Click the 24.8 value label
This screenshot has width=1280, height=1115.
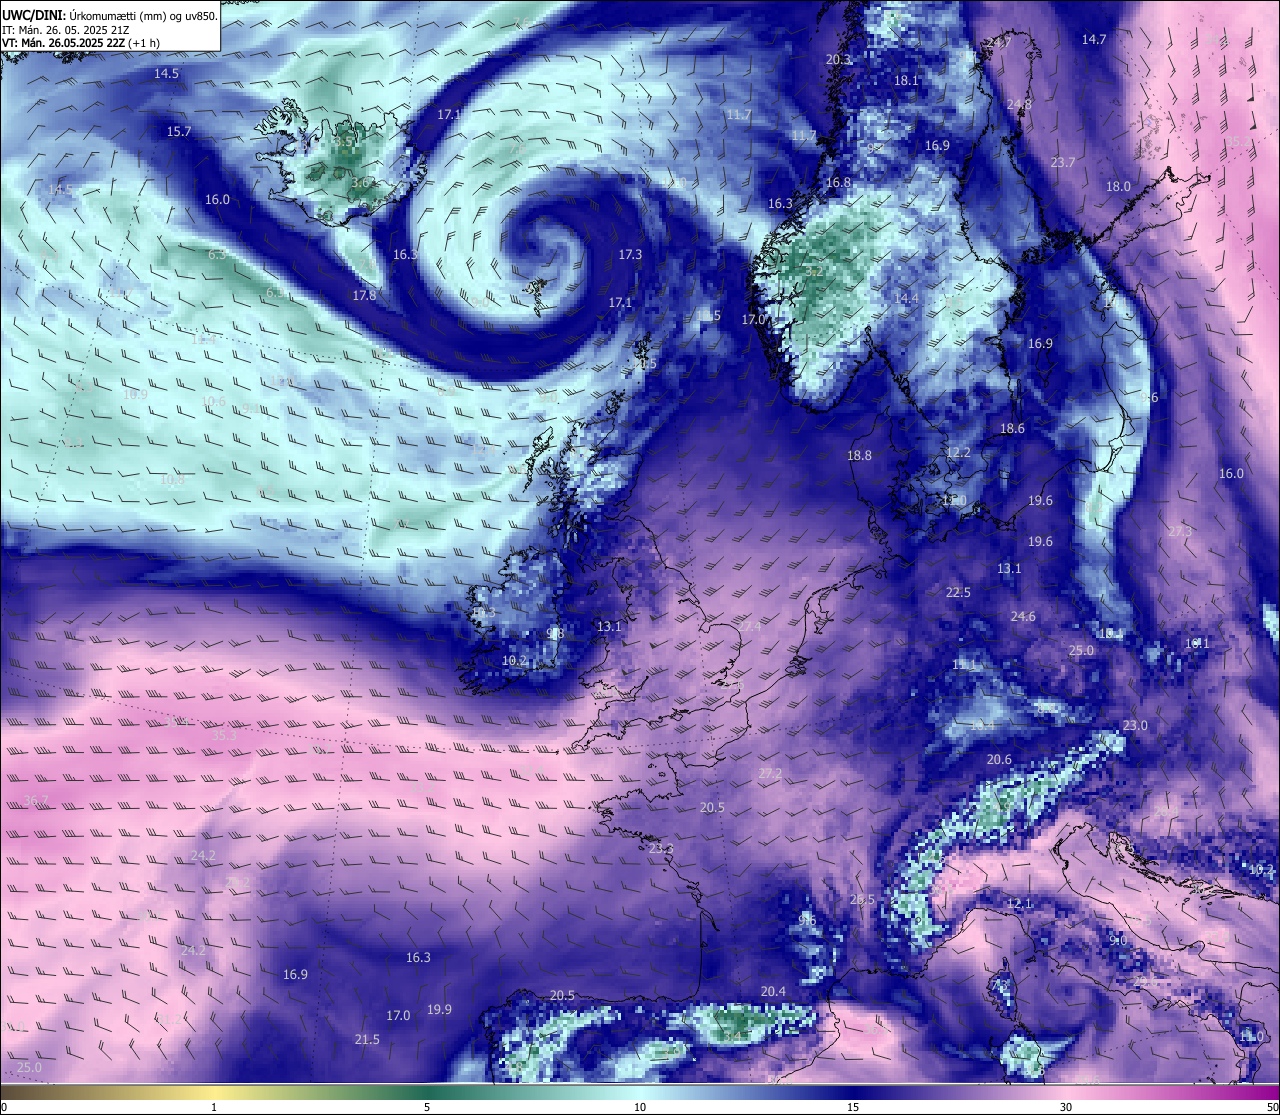1019,105
